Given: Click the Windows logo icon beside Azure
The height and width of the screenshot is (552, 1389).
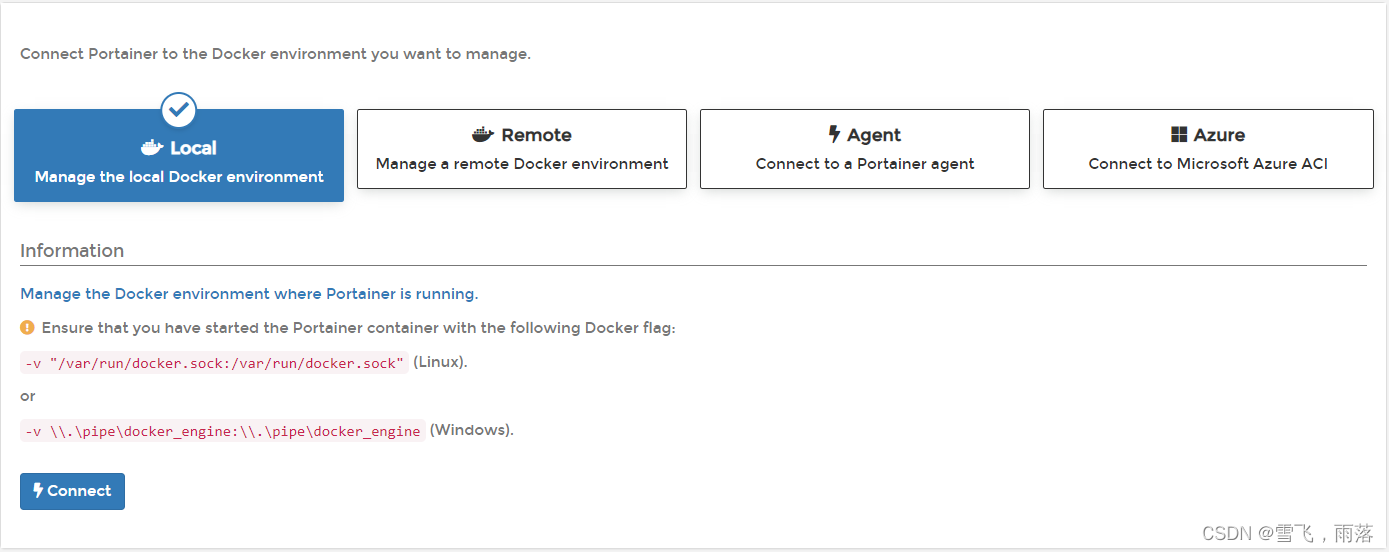Looking at the screenshot, I should coord(1179,135).
